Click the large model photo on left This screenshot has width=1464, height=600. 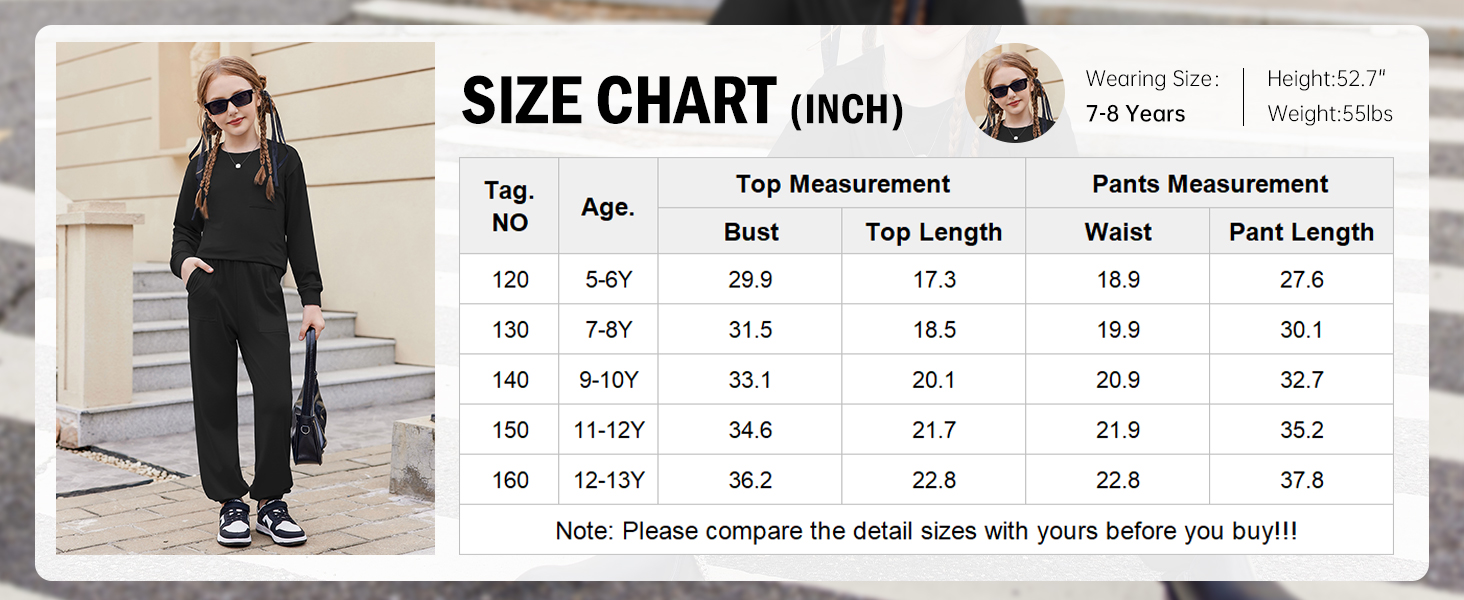(x=245, y=298)
